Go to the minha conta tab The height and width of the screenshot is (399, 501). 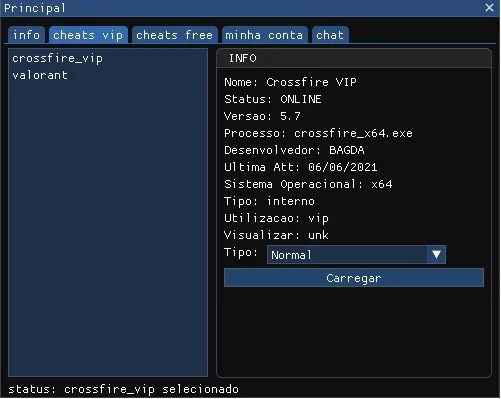265,35
